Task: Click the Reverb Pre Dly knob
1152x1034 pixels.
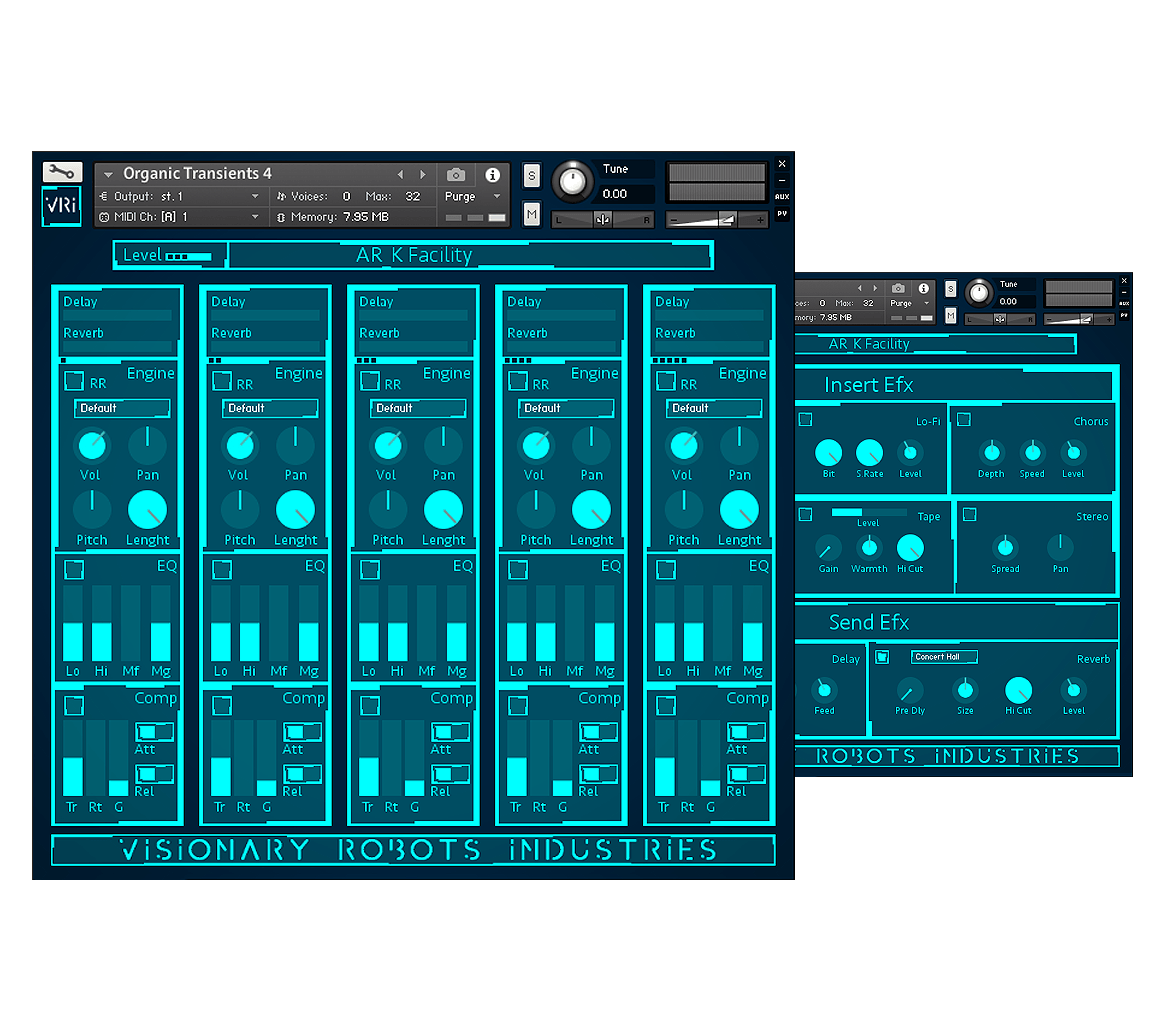Action: (910, 691)
